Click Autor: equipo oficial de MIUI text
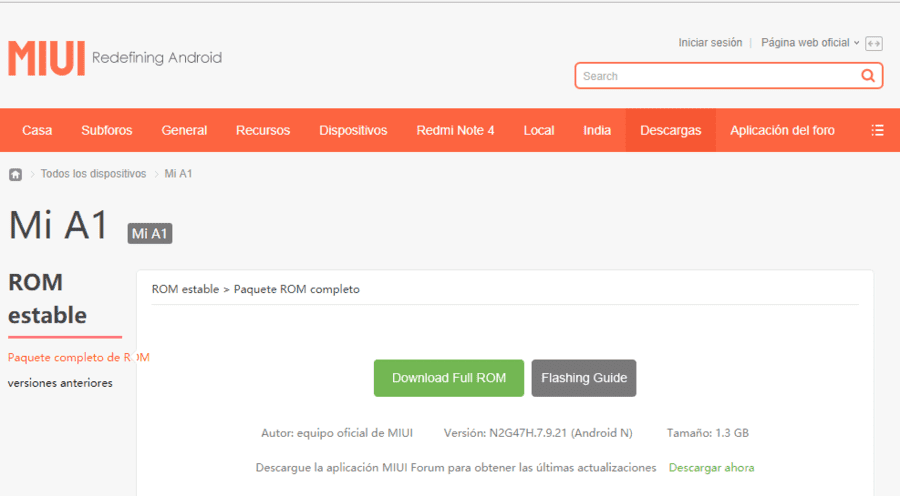This screenshot has width=900, height=496. tap(337, 433)
